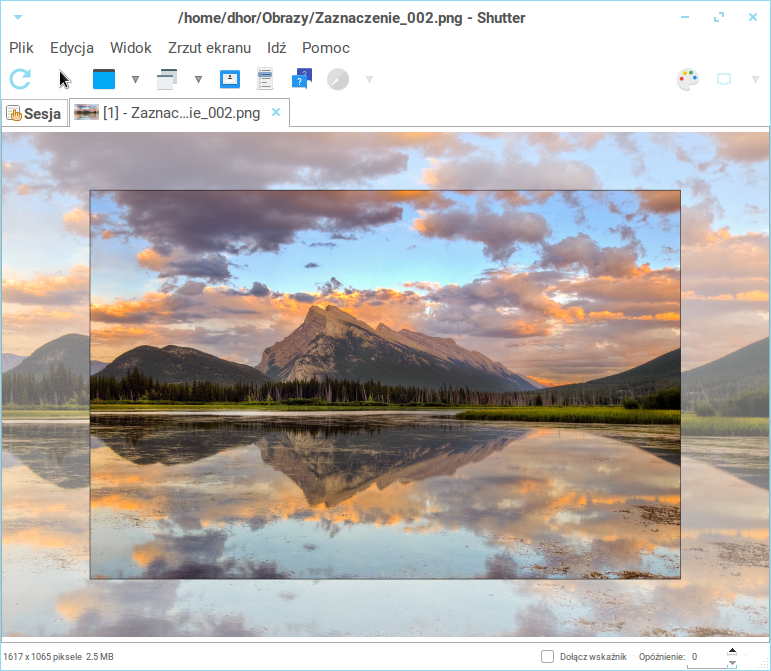Click the screenshot image preview
The width and height of the screenshot is (771, 671).
tap(385, 384)
